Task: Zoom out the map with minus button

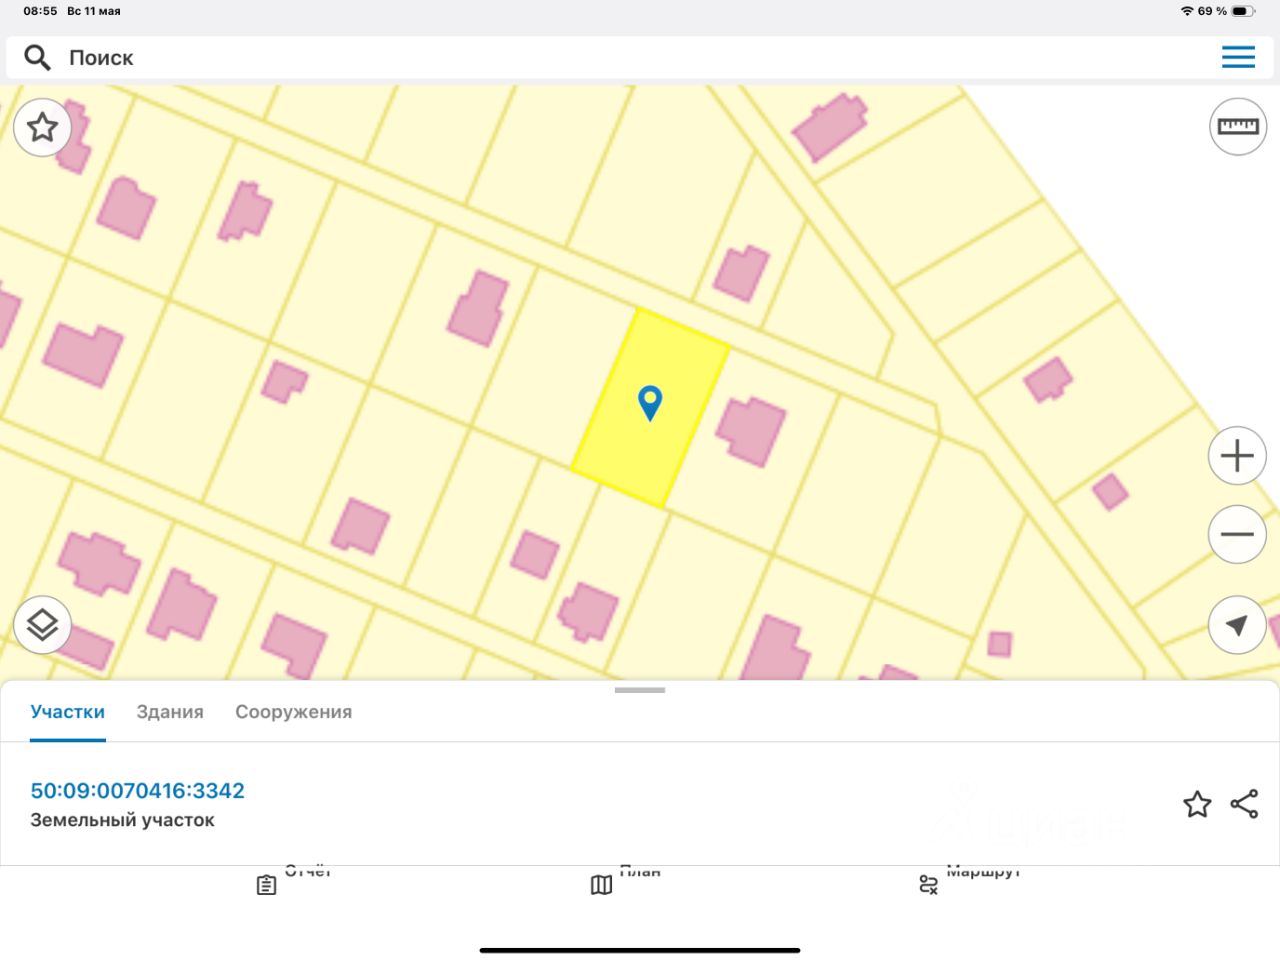Action: point(1237,534)
